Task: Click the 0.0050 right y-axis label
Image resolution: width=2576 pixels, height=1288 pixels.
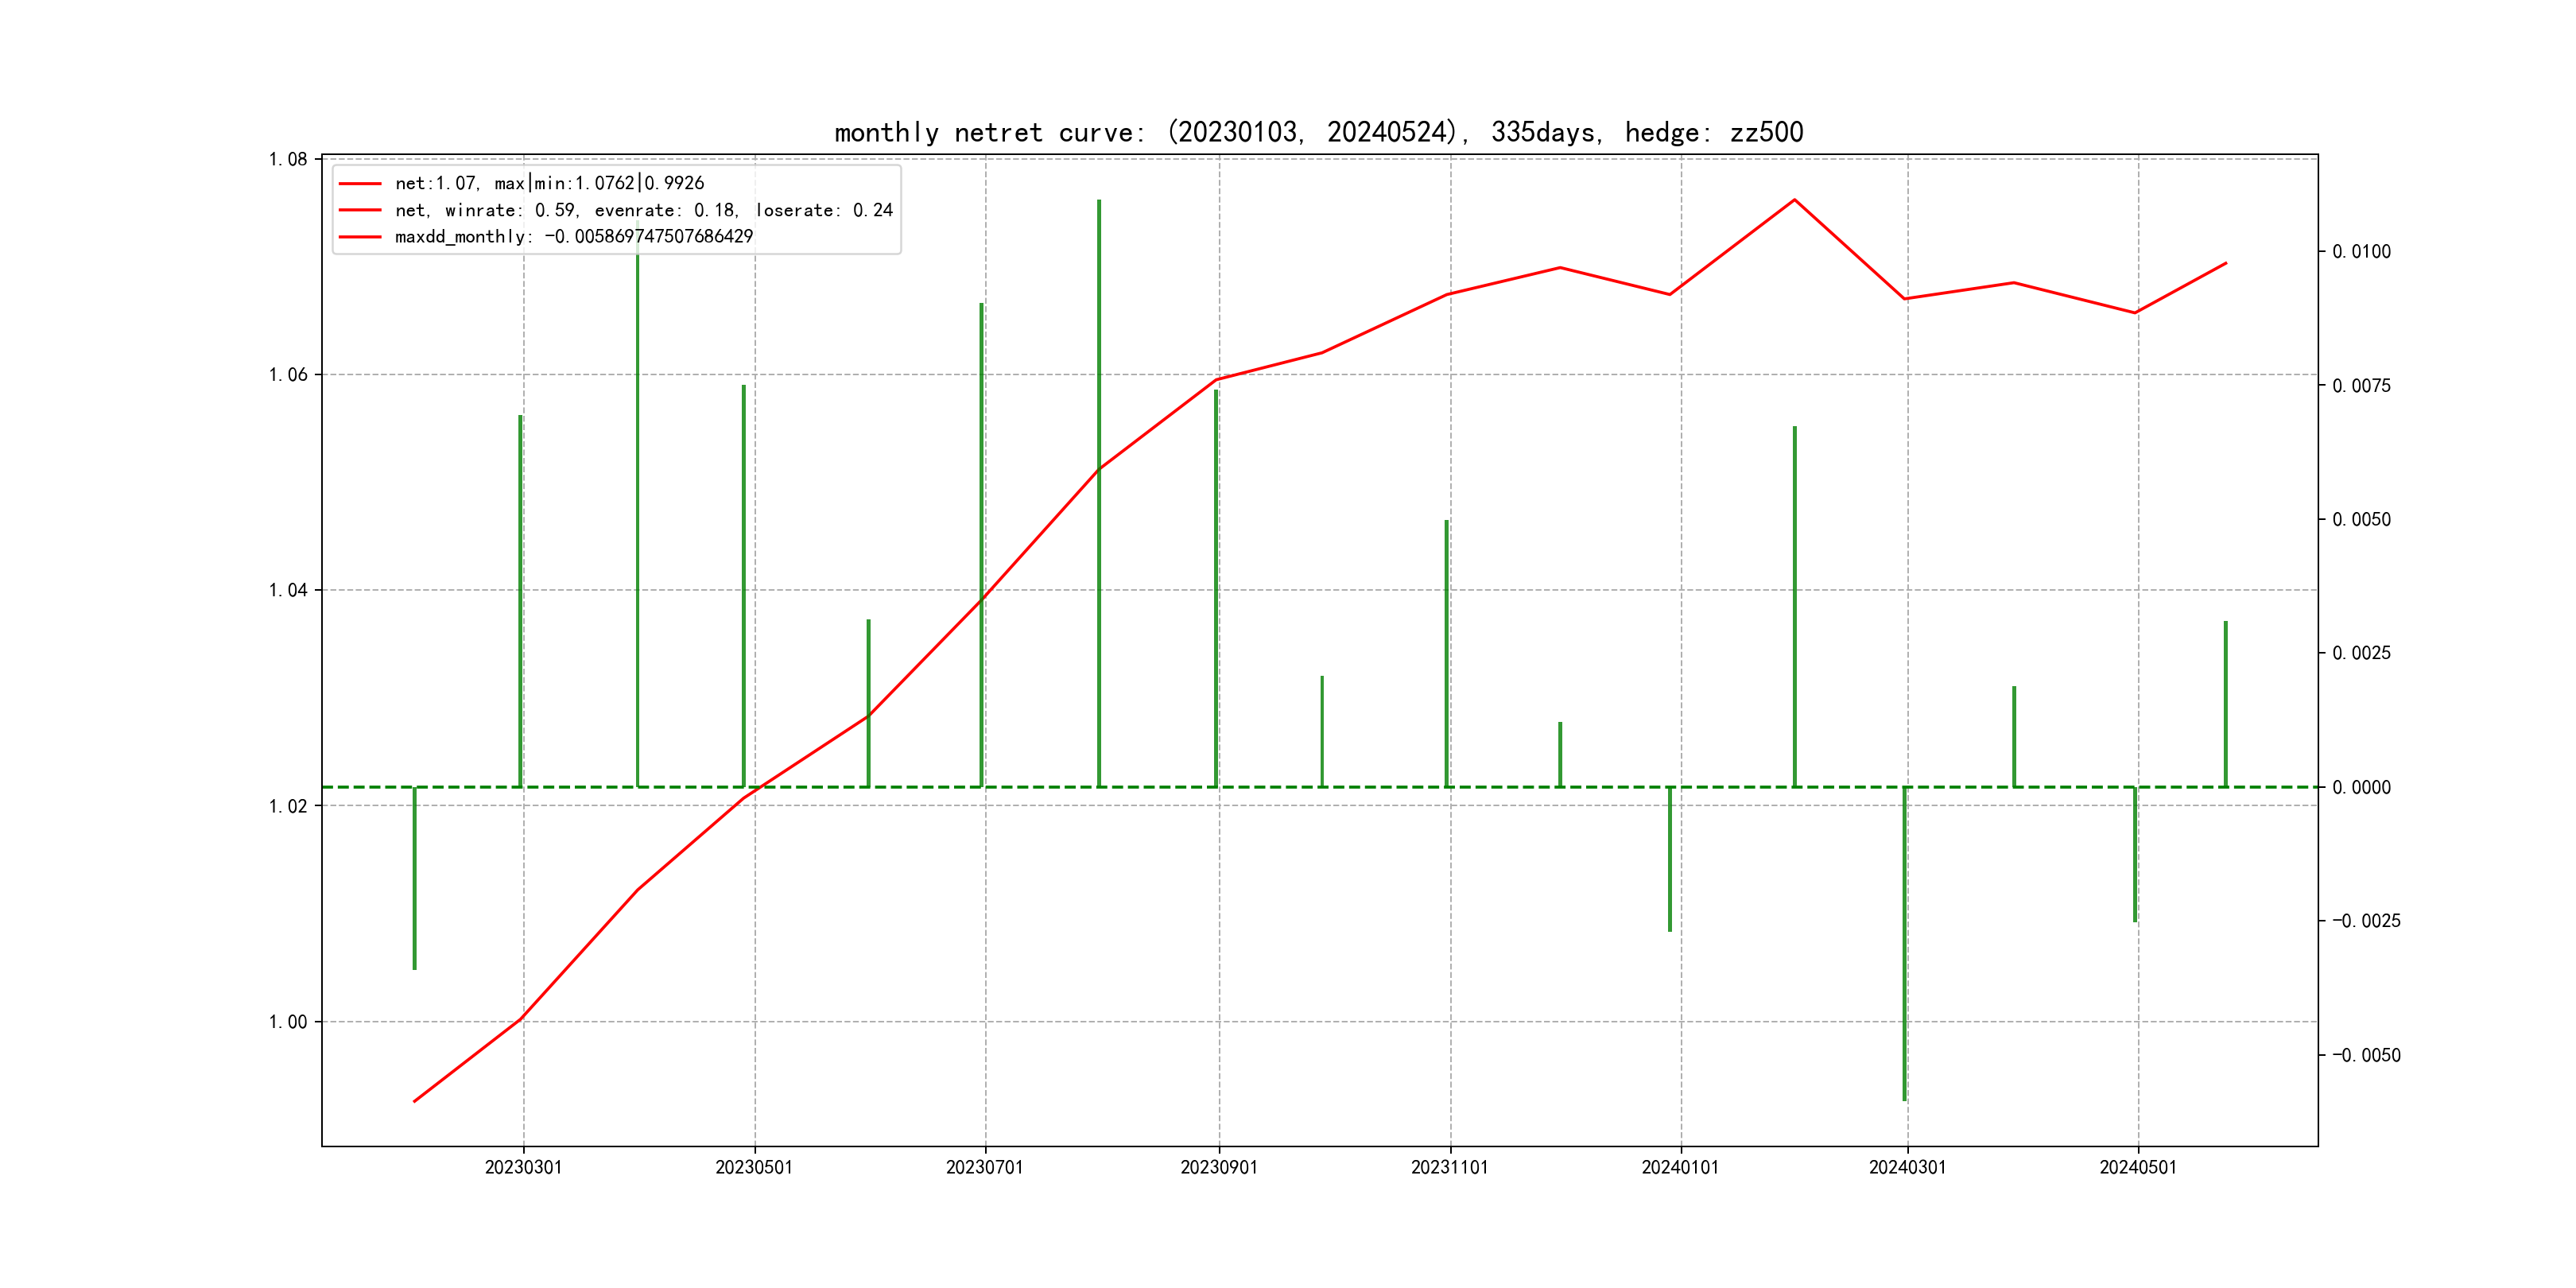Action: click(x=2361, y=520)
